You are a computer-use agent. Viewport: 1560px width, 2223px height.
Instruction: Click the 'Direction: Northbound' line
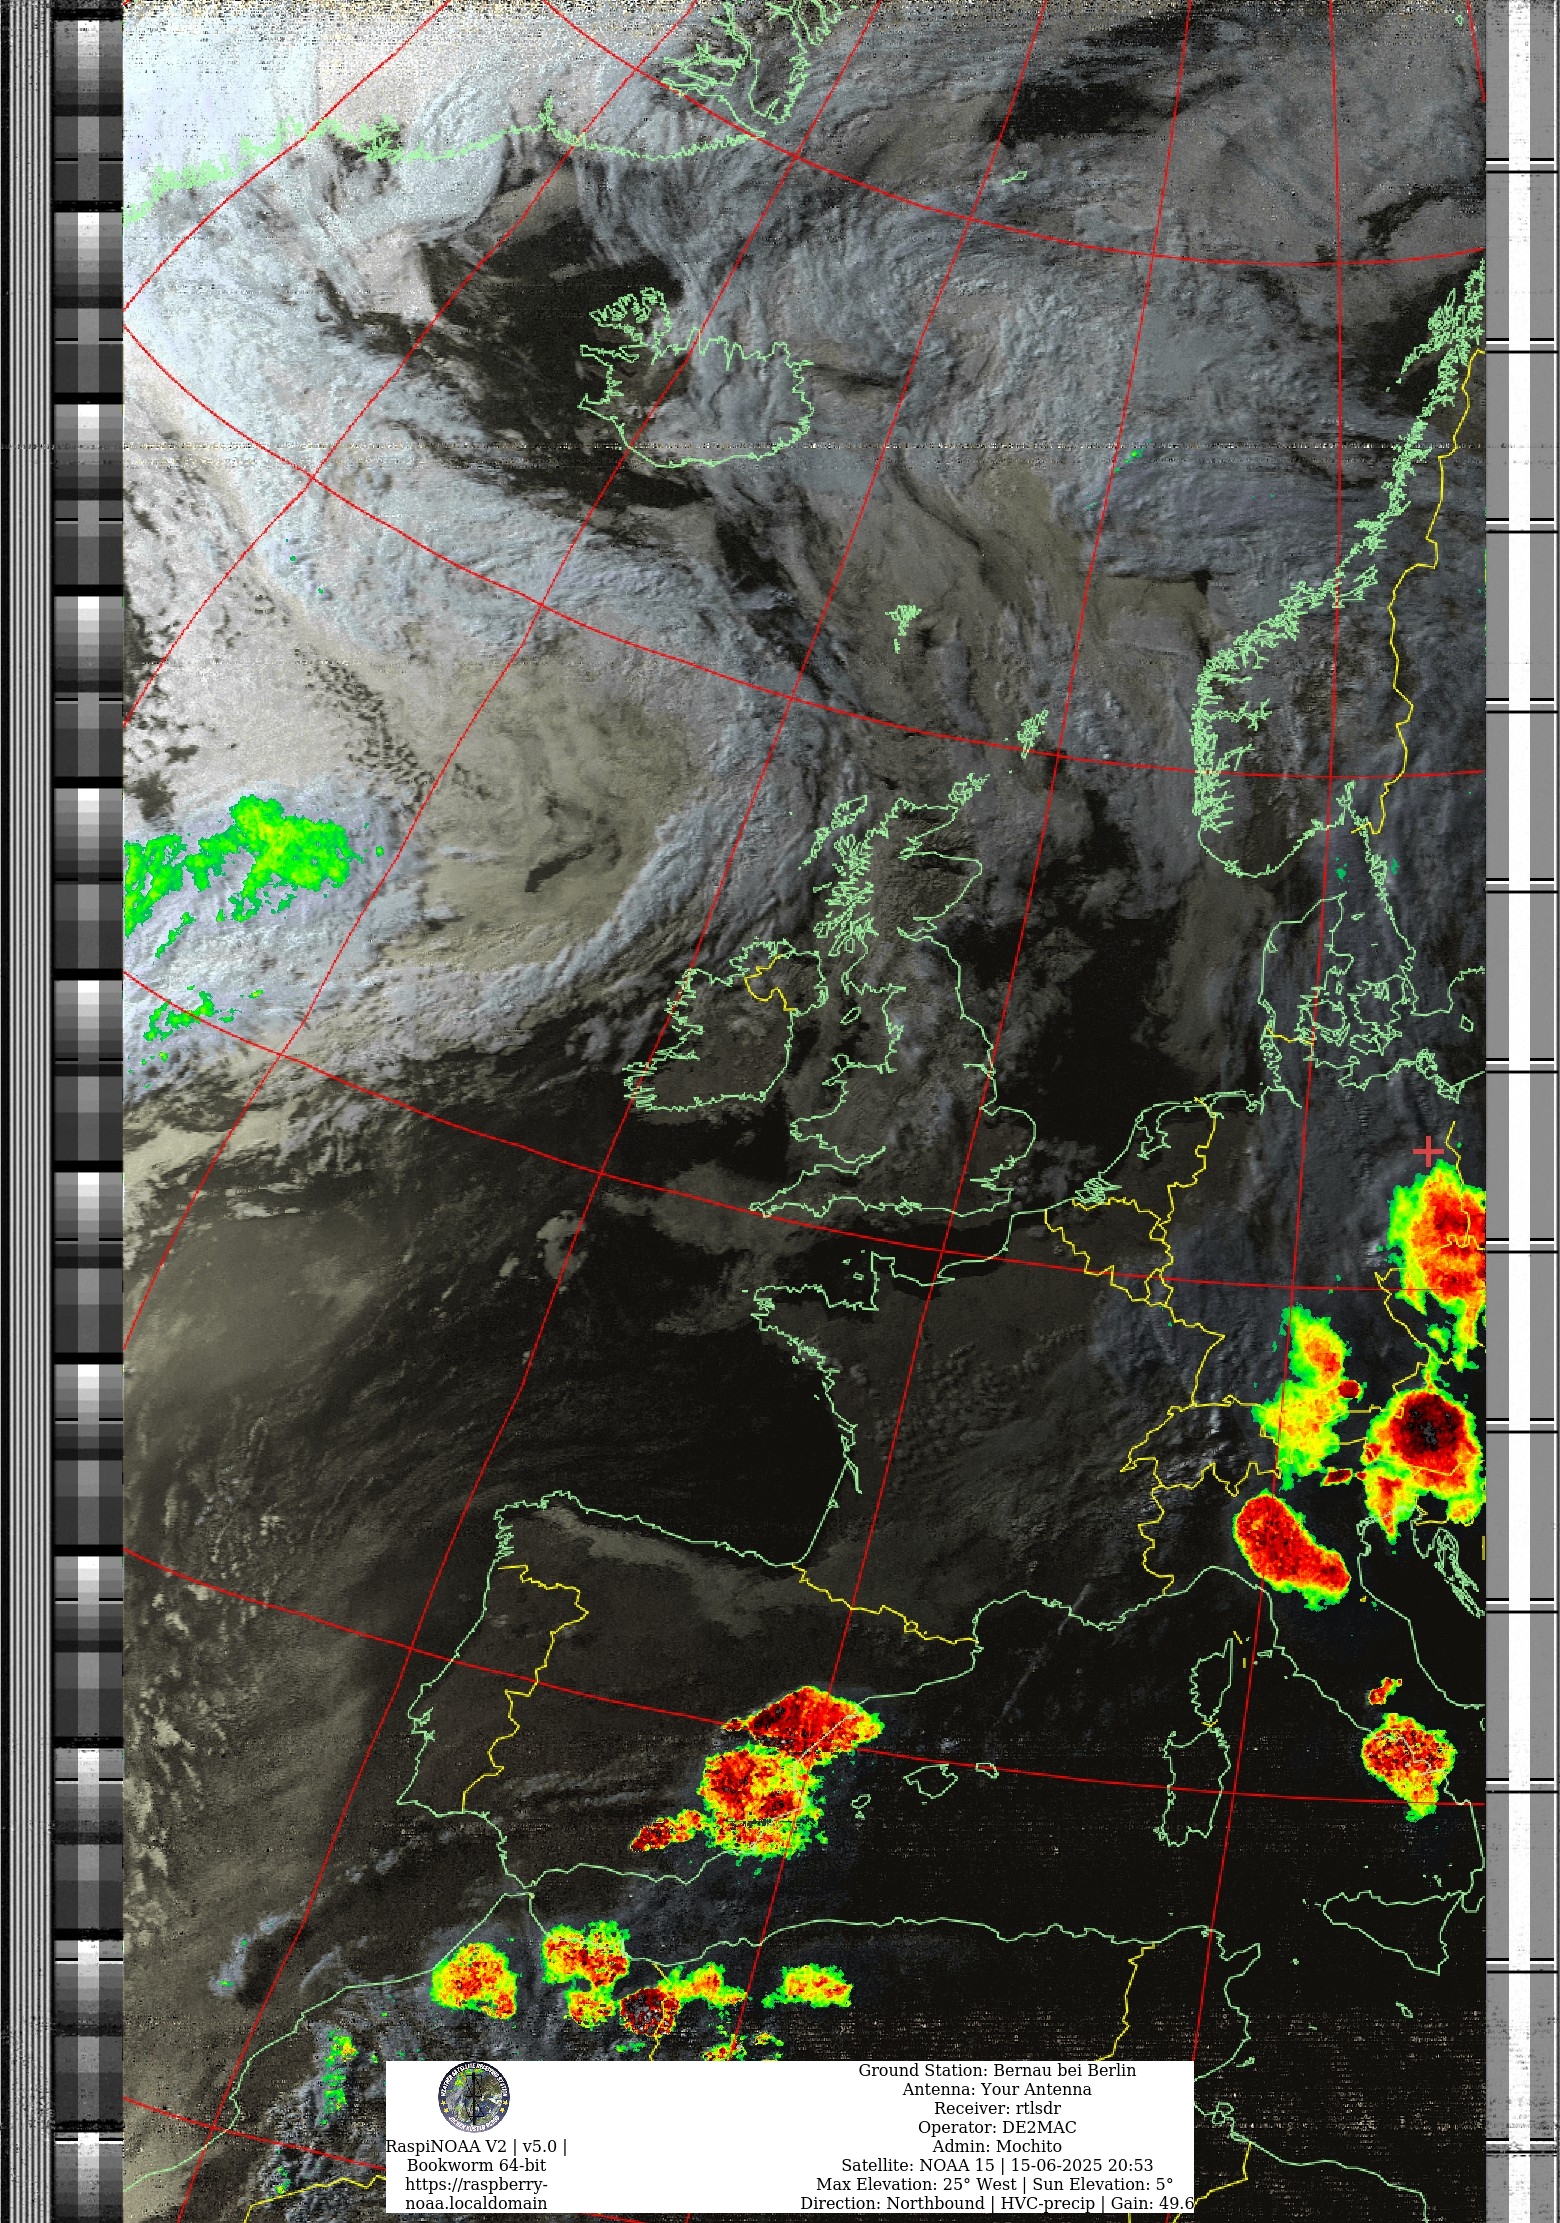[997, 2204]
